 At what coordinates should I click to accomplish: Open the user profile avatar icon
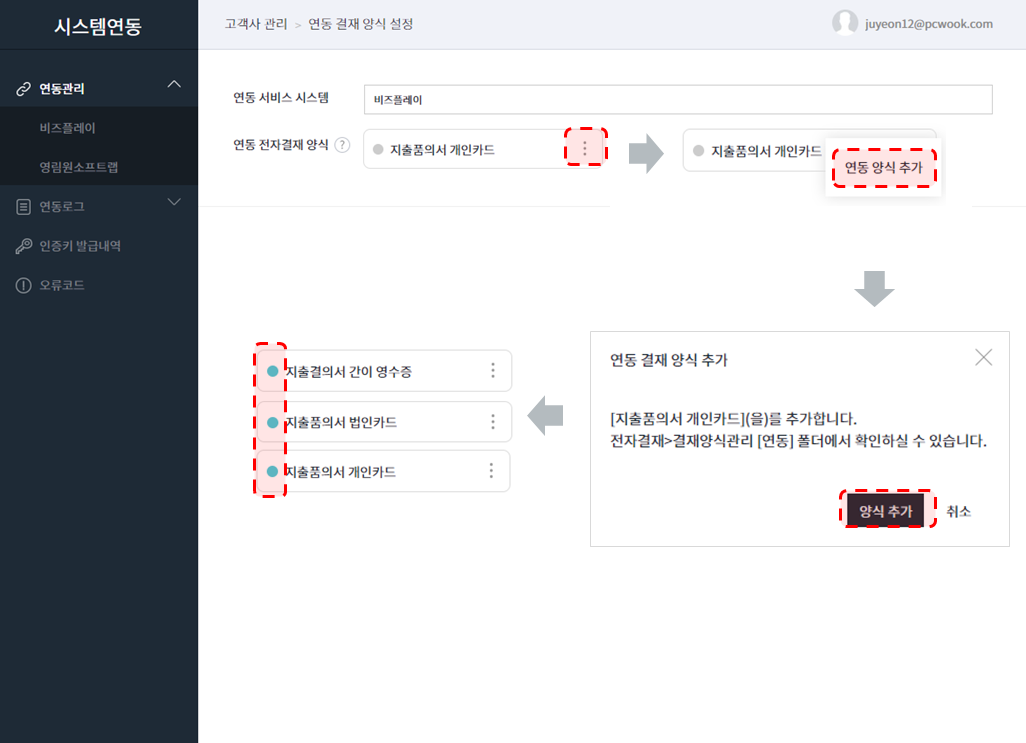tap(845, 23)
